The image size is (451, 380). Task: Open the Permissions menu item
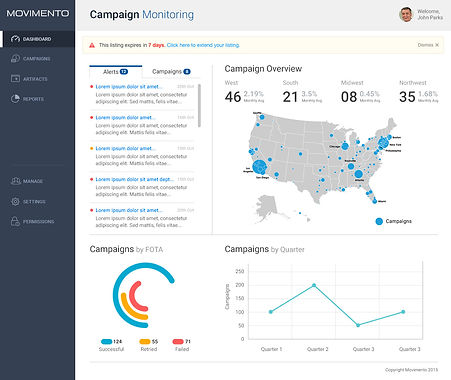37,221
